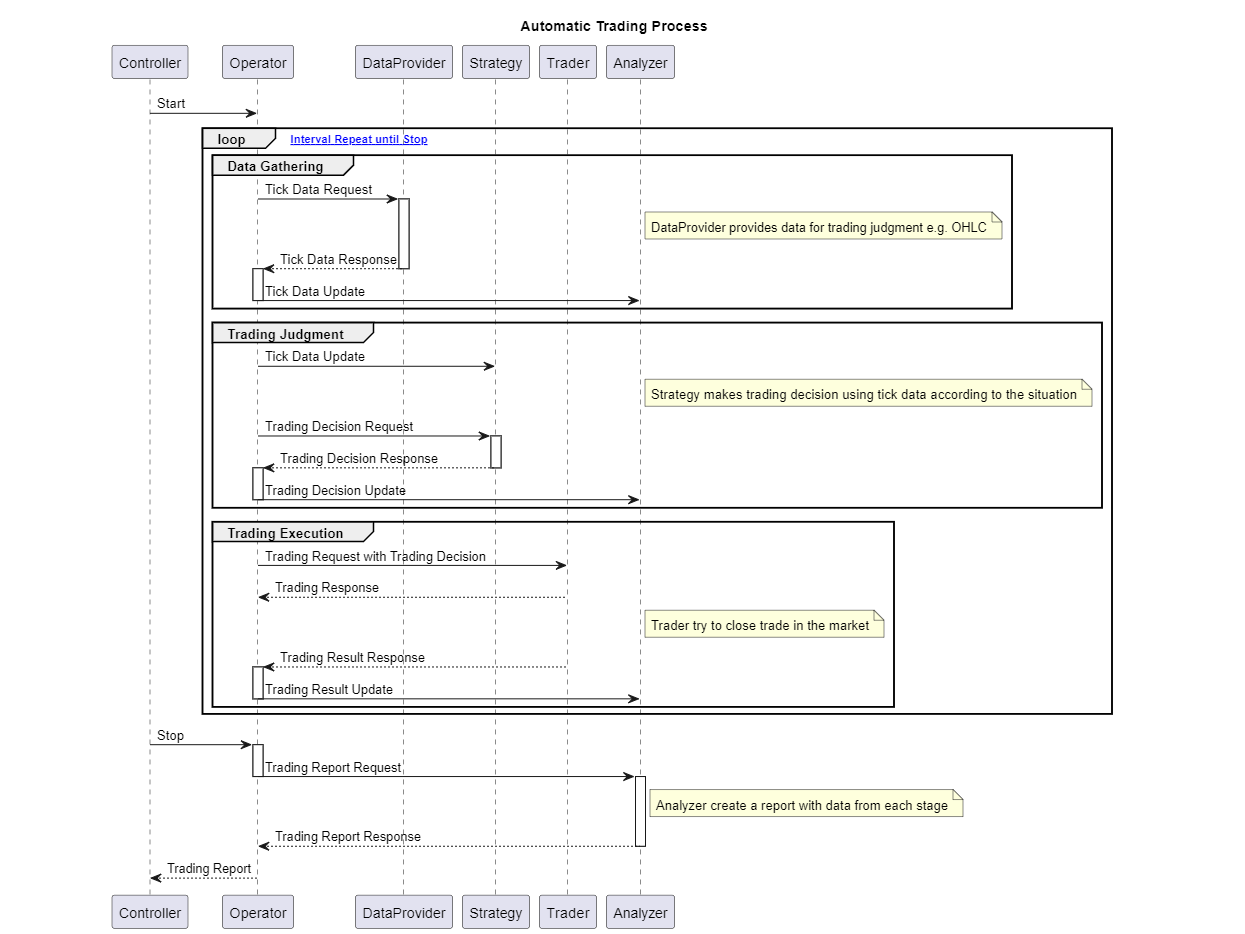Select the Analyzer participant box
This screenshot has height=934, width=1245.
(640, 61)
